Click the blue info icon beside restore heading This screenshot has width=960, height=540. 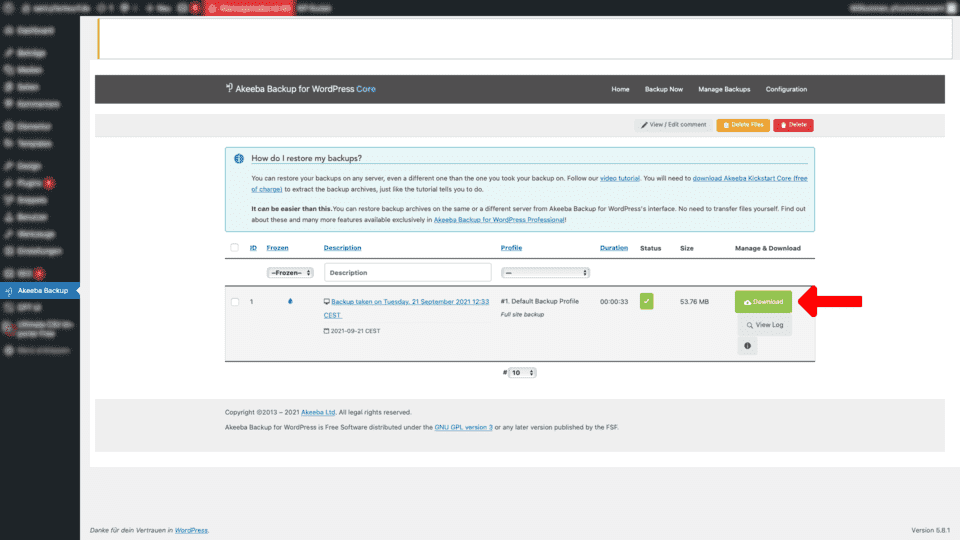239,159
